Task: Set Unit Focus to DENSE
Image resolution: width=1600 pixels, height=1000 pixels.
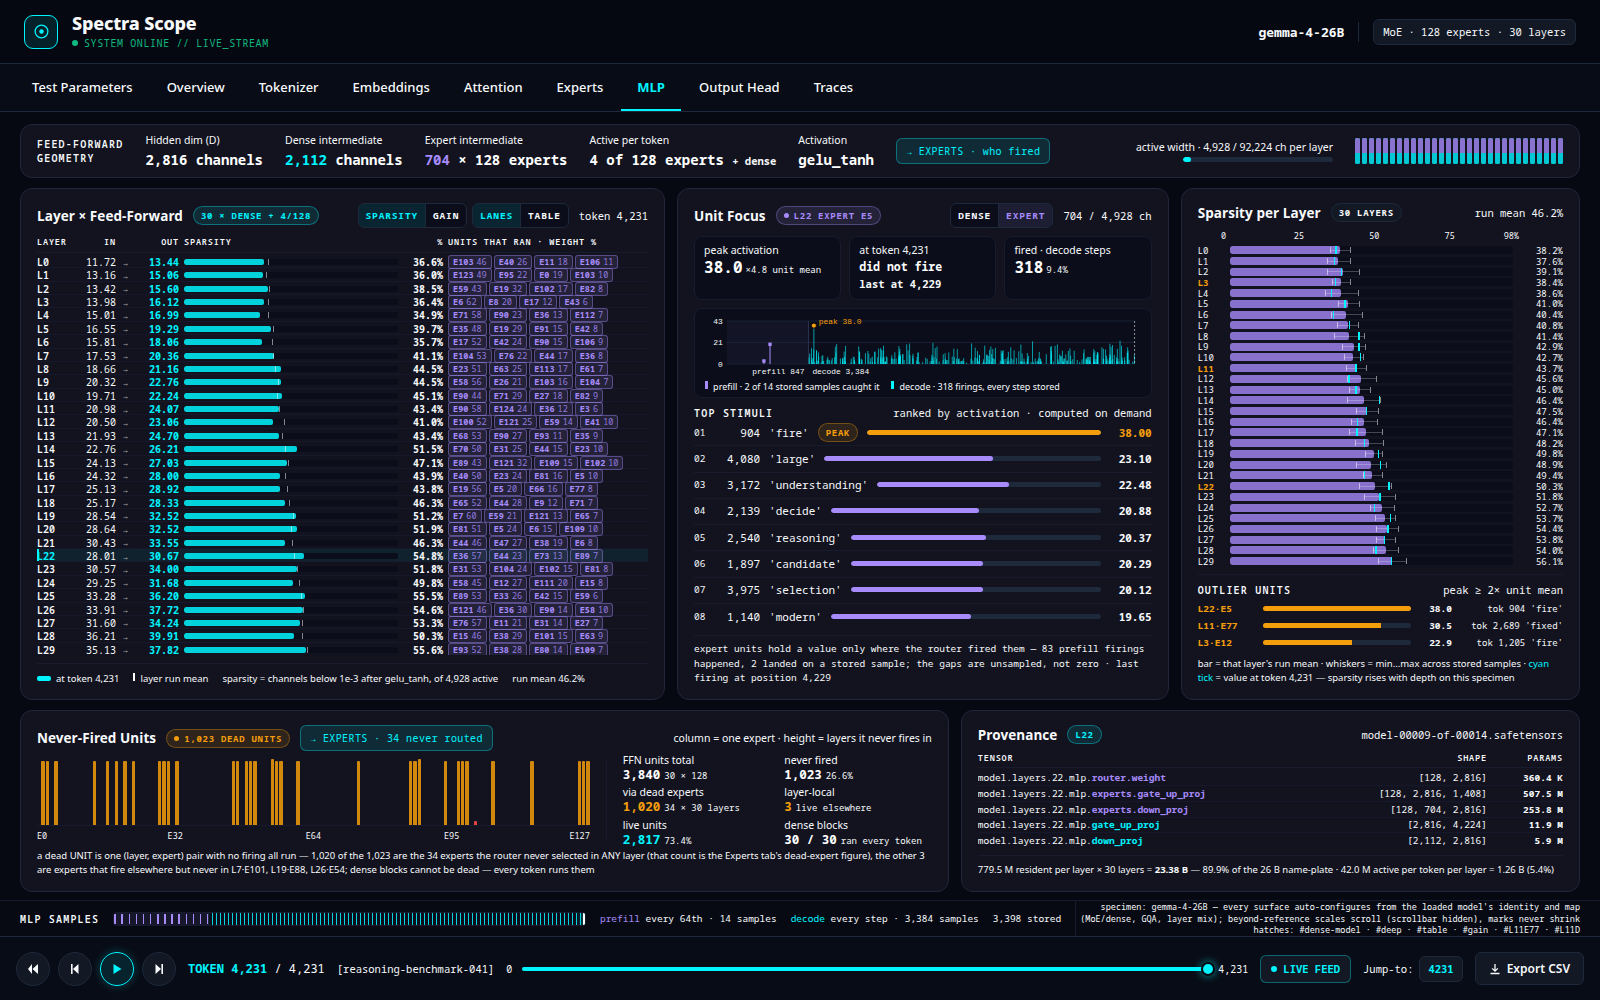Action: coord(974,216)
